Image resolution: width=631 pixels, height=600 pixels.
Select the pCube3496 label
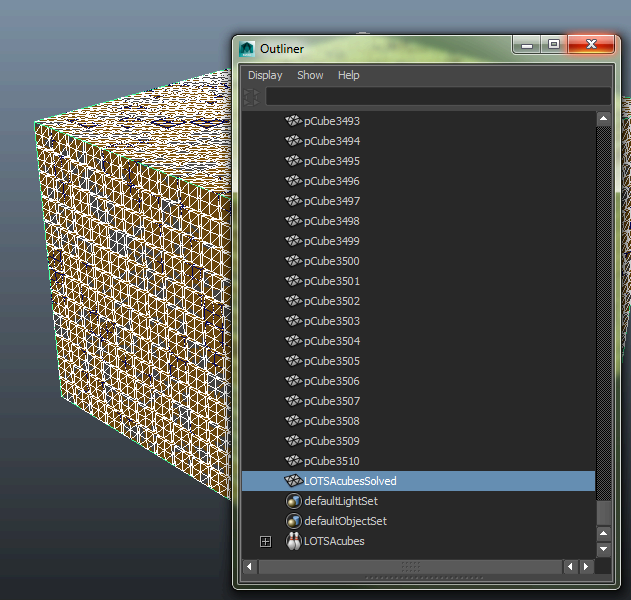tap(332, 181)
